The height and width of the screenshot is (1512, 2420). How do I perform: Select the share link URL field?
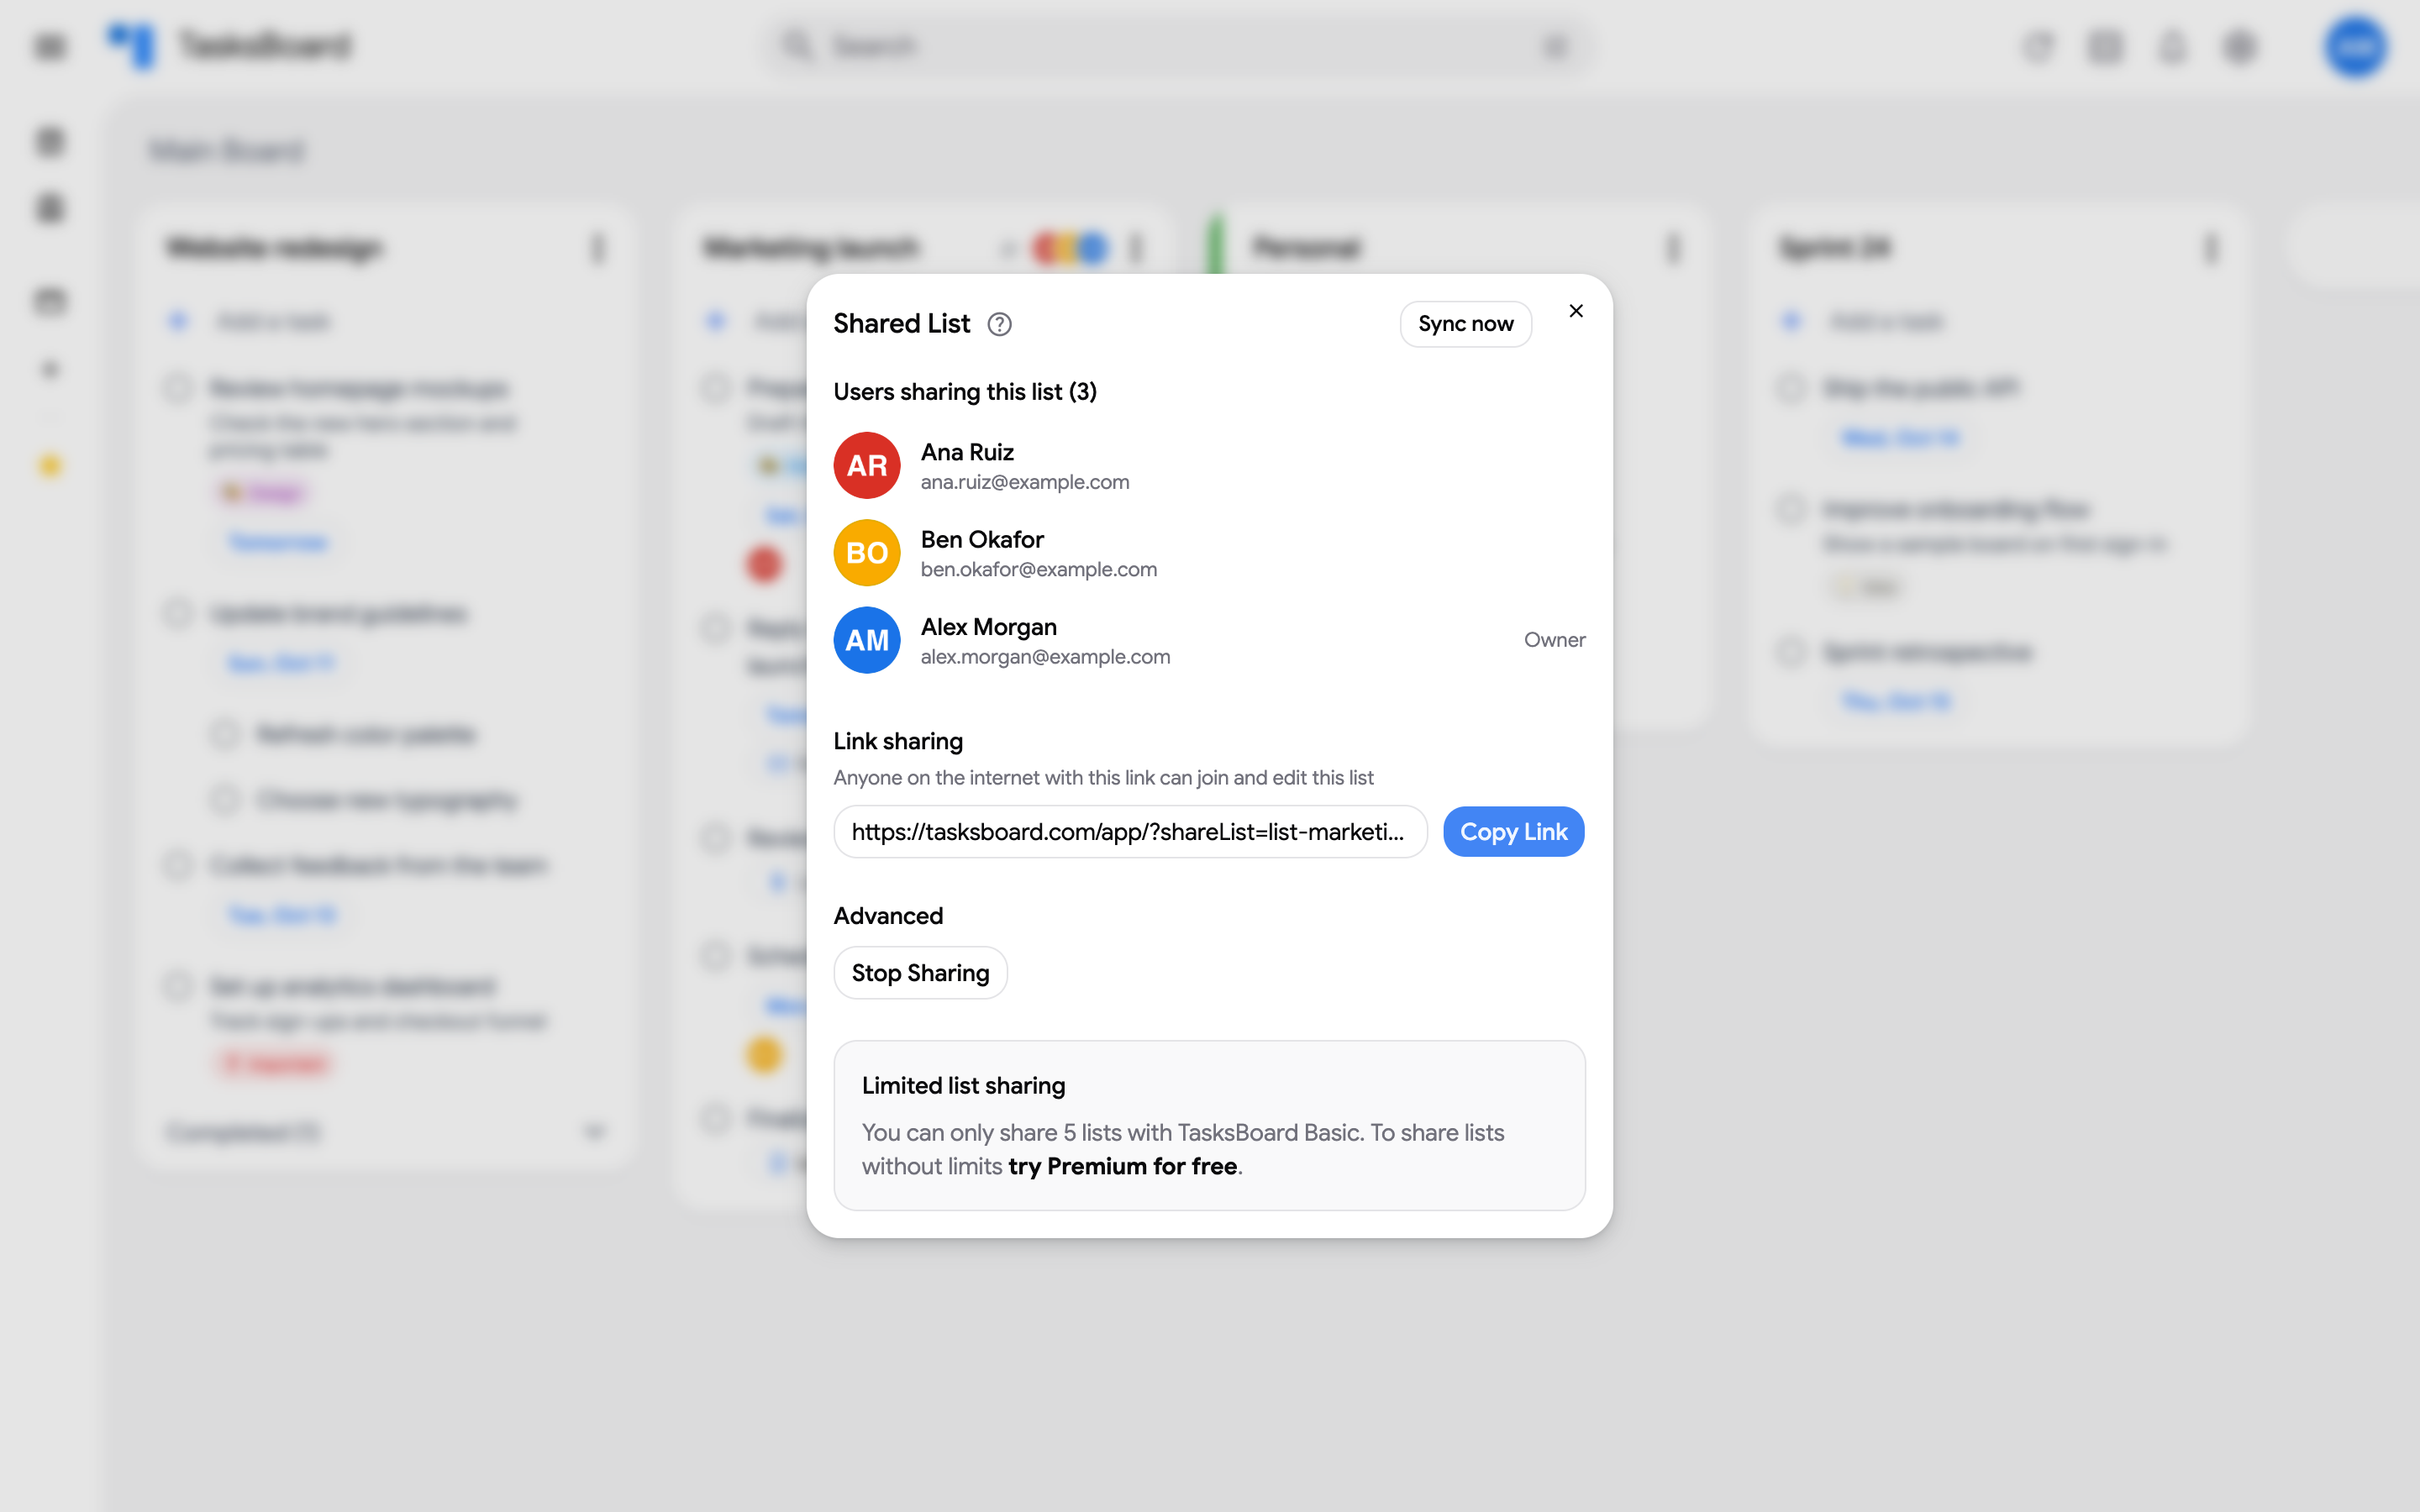click(x=1130, y=831)
